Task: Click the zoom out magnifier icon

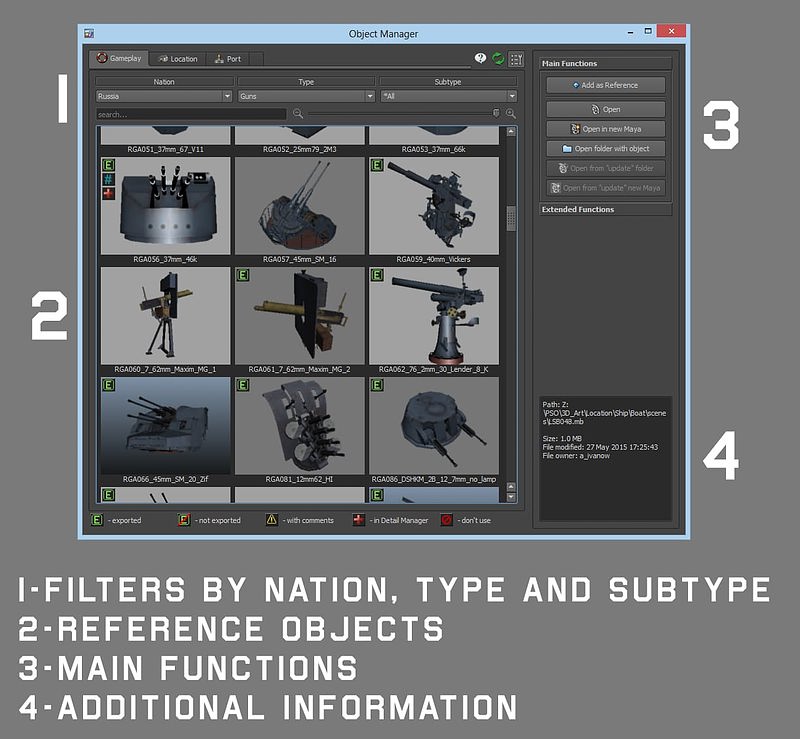Action: click(x=298, y=114)
